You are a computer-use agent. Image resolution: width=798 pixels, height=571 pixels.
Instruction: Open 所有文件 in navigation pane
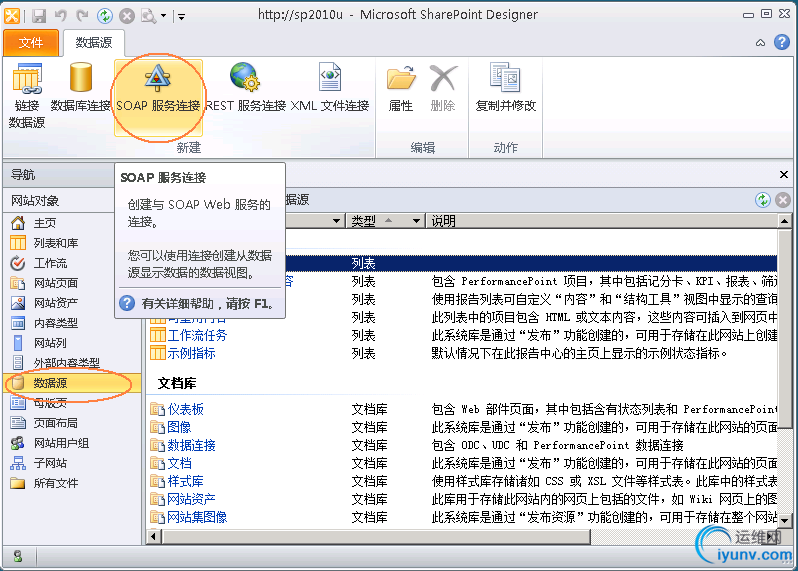56,483
